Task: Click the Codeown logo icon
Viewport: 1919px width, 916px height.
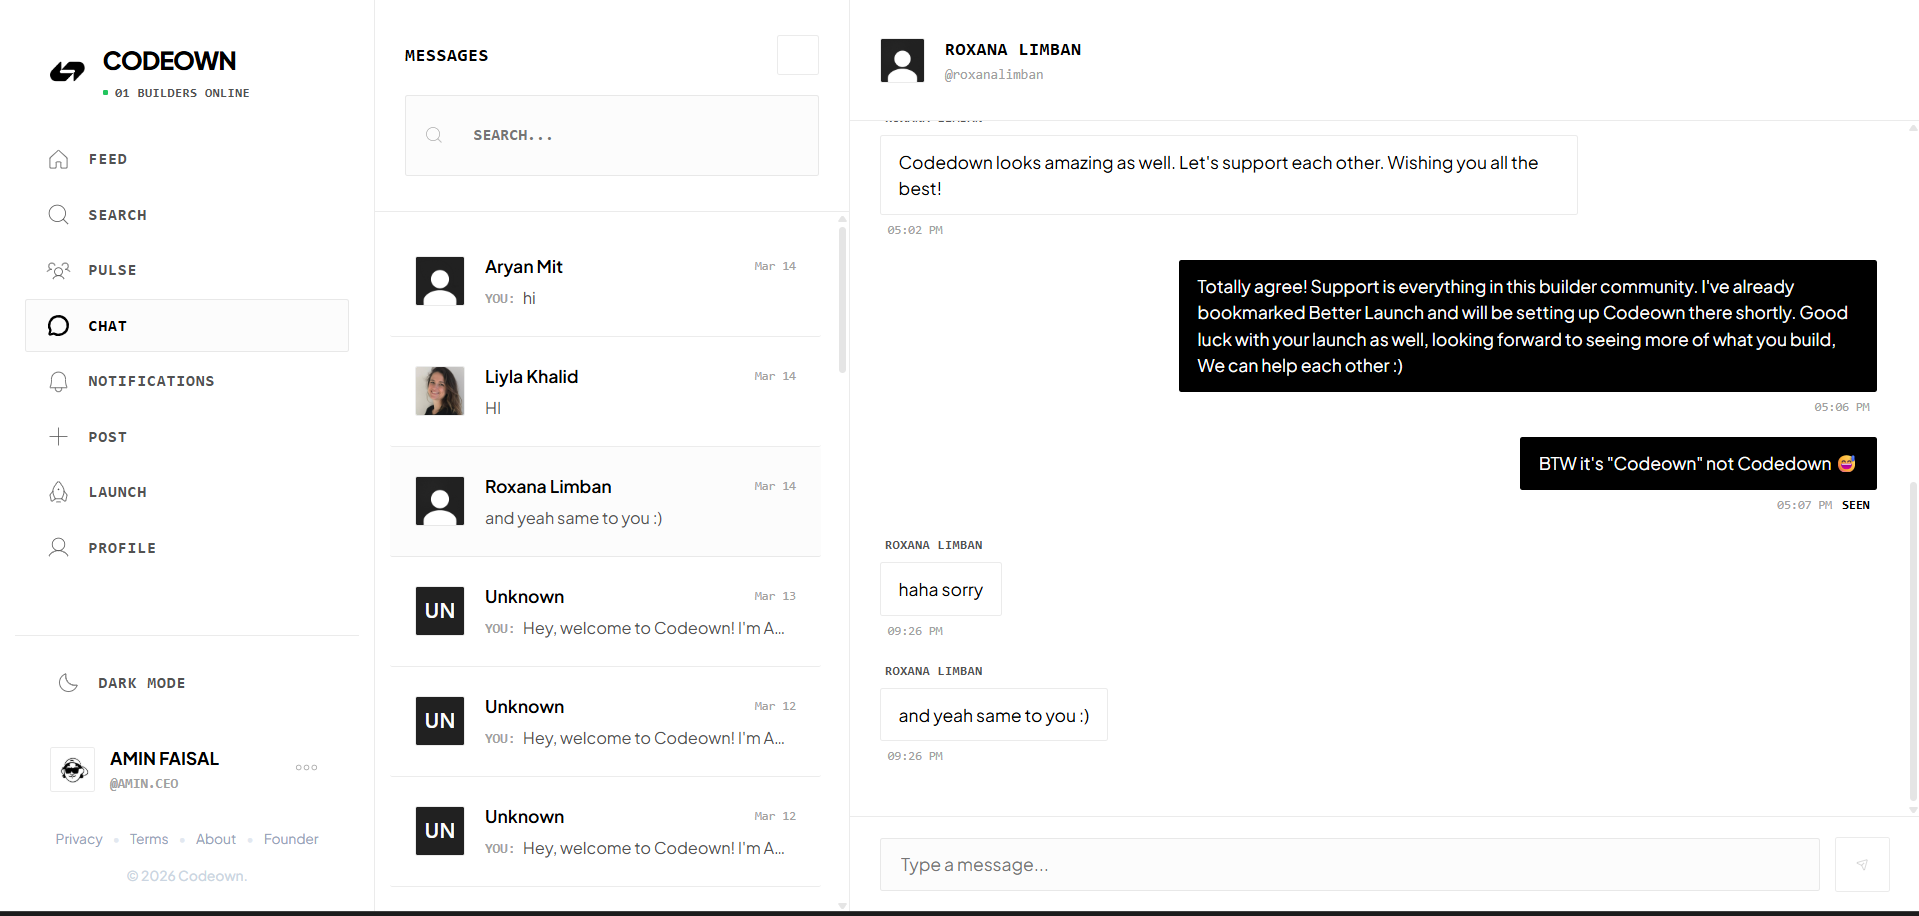Action: [66, 70]
